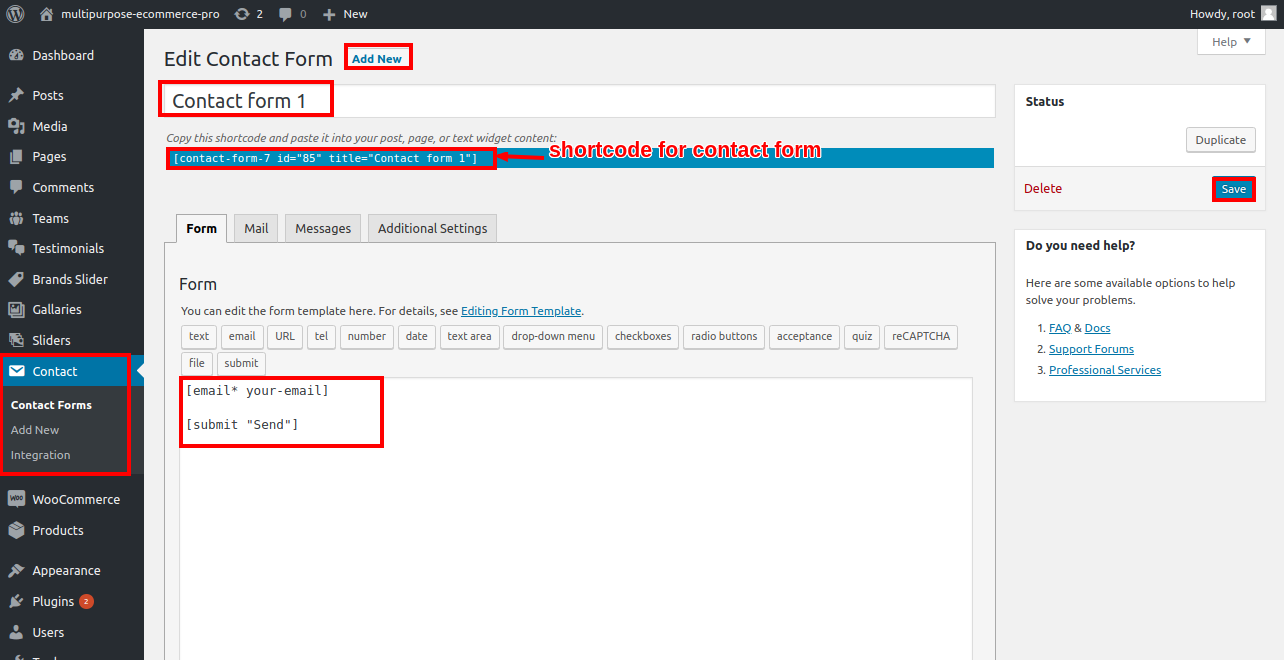Open the FAQ link
Viewport: 1284px width, 660px height.
pyautogui.click(x=1060, y=328)
